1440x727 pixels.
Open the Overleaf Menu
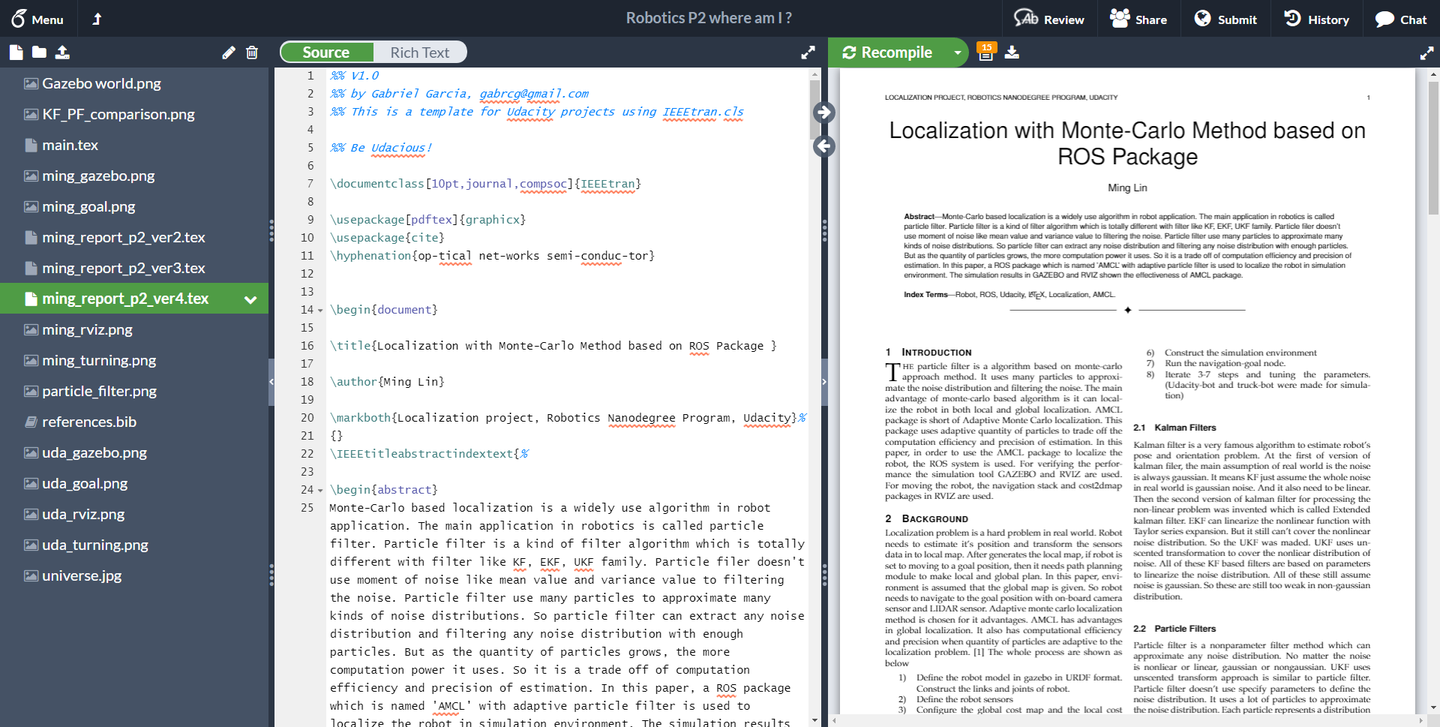click(37, 19)
